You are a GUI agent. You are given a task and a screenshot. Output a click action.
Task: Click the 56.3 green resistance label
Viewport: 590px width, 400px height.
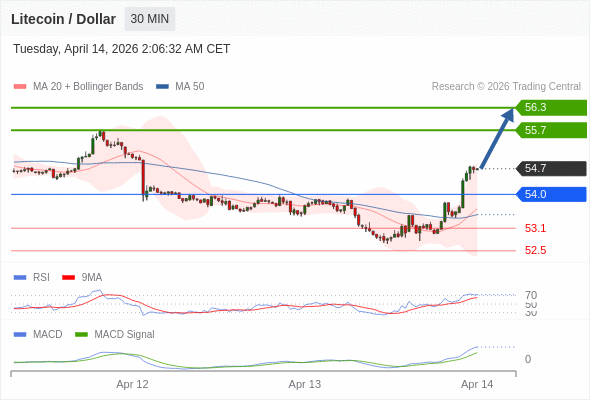551,108
